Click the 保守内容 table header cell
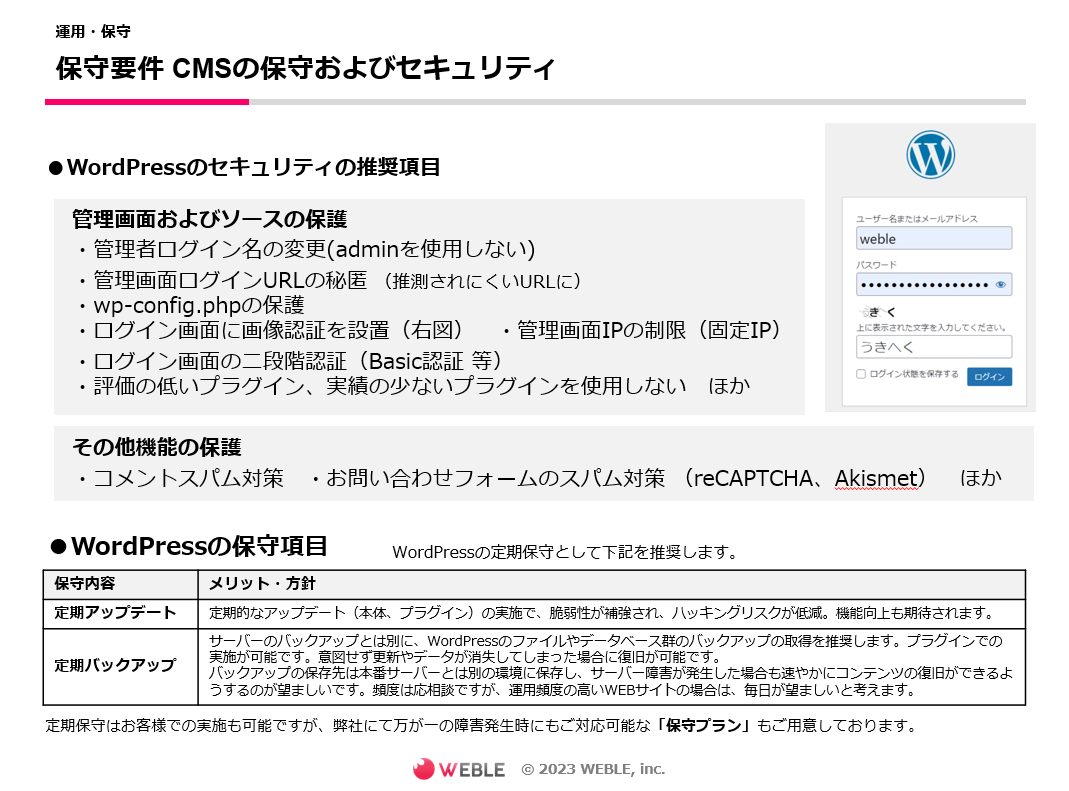This screenshot has height=791, width=1069. pos(121,584)
